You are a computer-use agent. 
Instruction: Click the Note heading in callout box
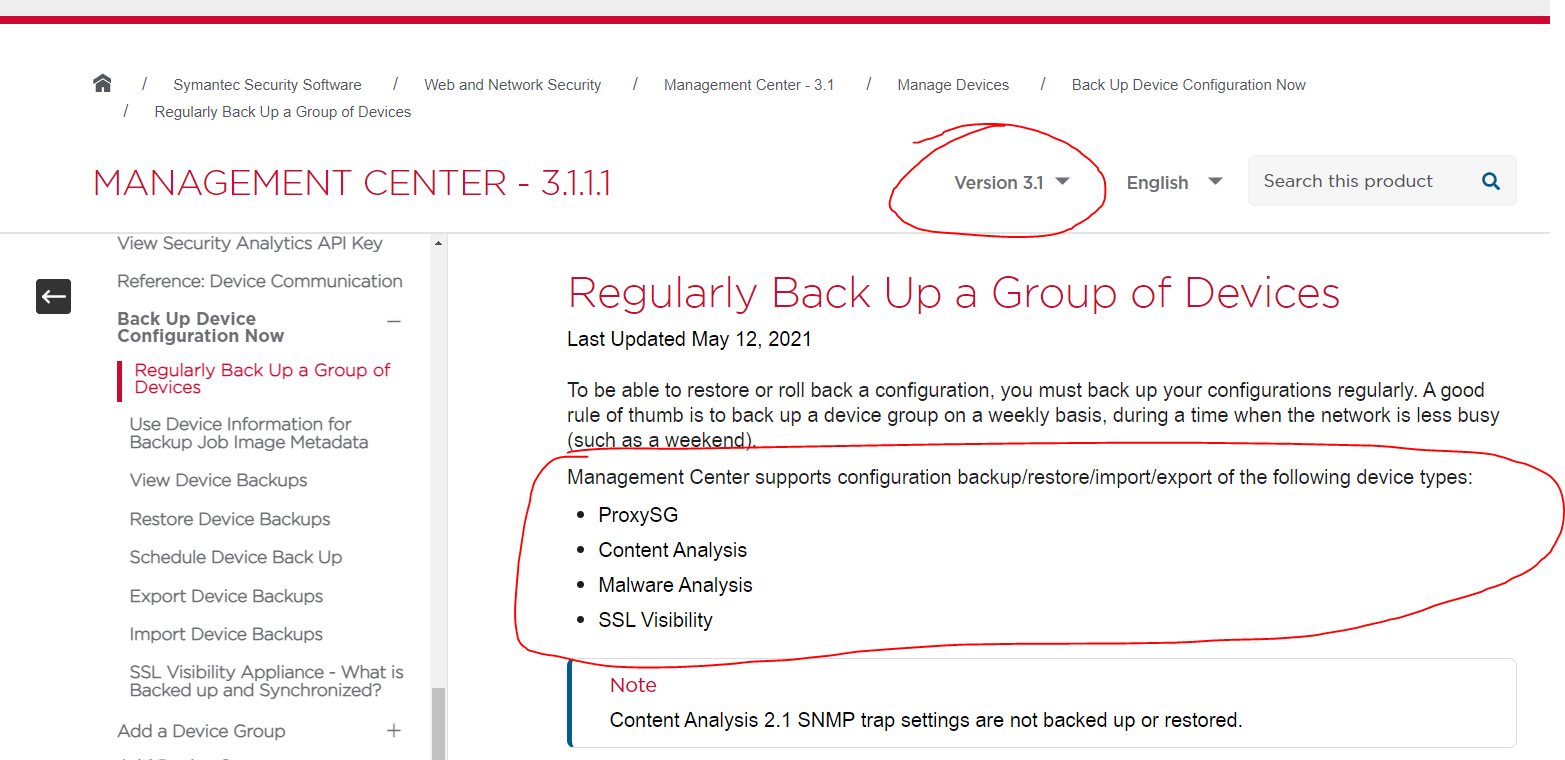(633, 685)
